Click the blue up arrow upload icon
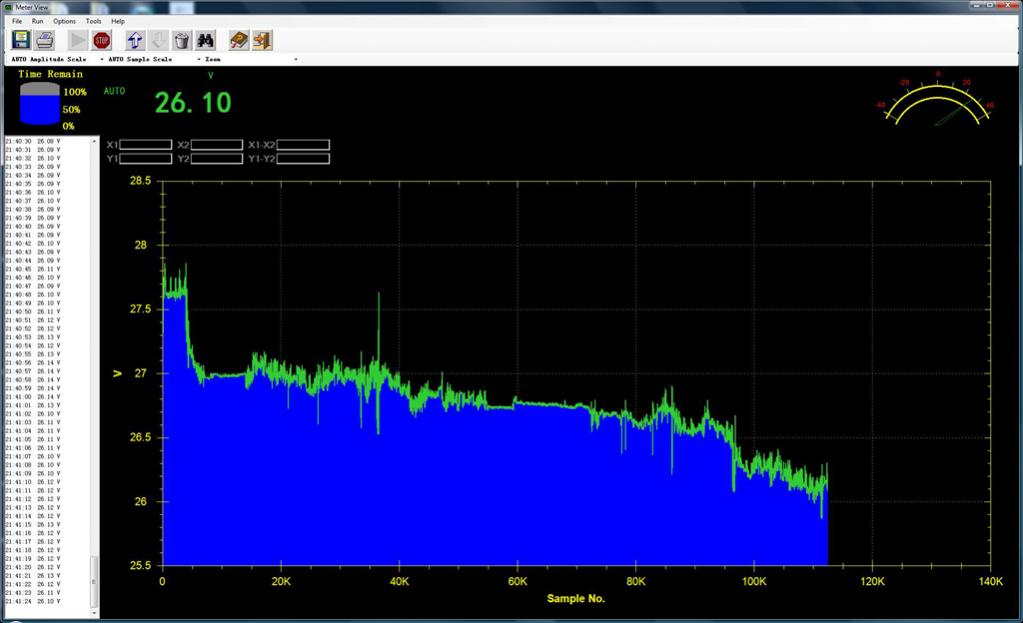This screenshot has height=623, width=1023. pos(135,40)
